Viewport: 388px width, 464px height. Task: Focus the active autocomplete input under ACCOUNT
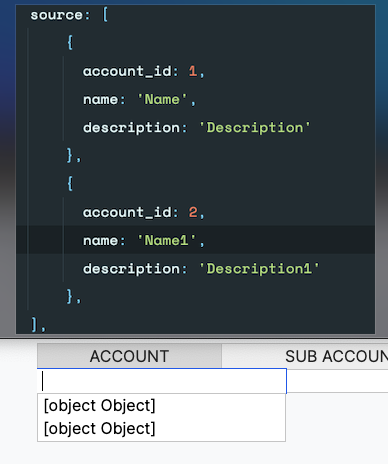point(162,381)
